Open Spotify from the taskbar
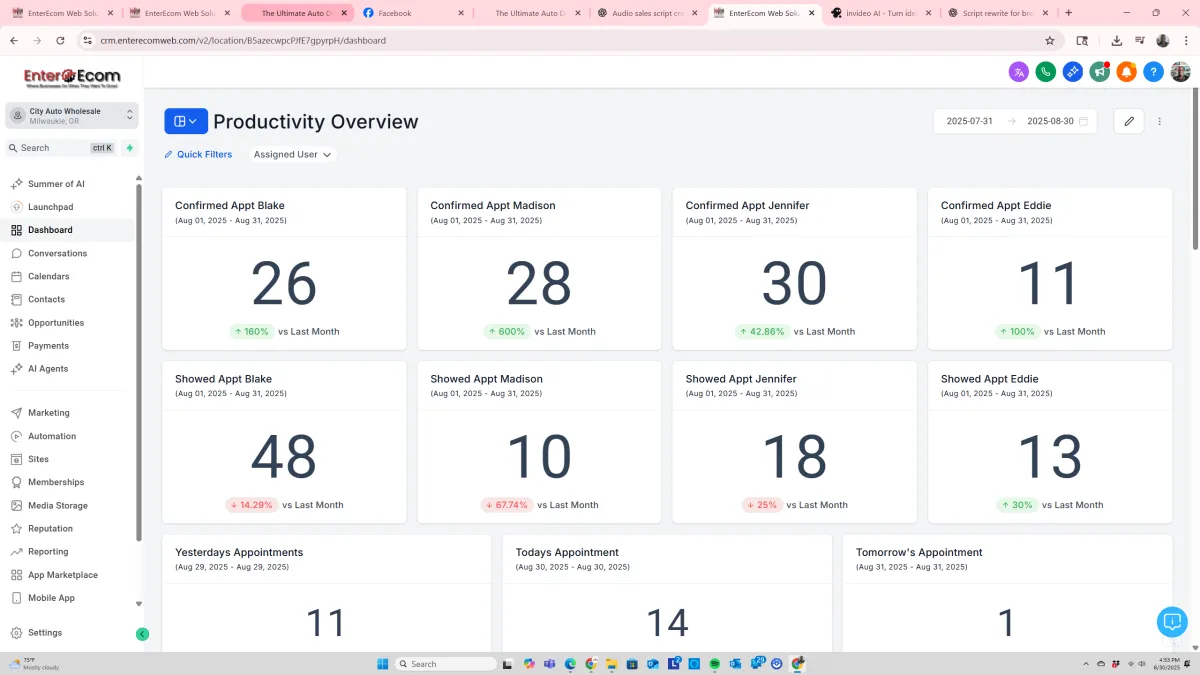This screenshot has width=1200, height=675. coord(715,664)
